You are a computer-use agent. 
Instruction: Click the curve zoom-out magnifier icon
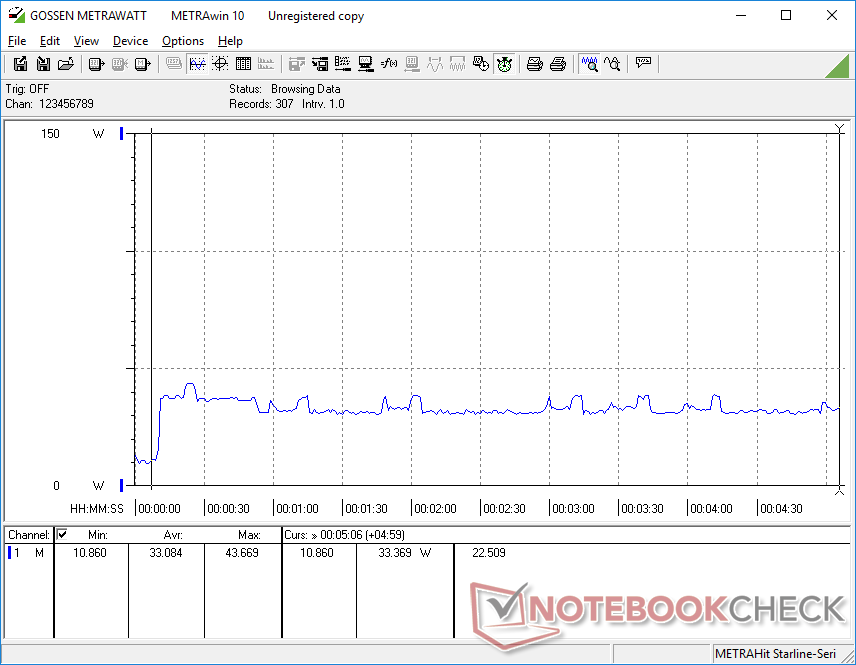tap(613, 64)
